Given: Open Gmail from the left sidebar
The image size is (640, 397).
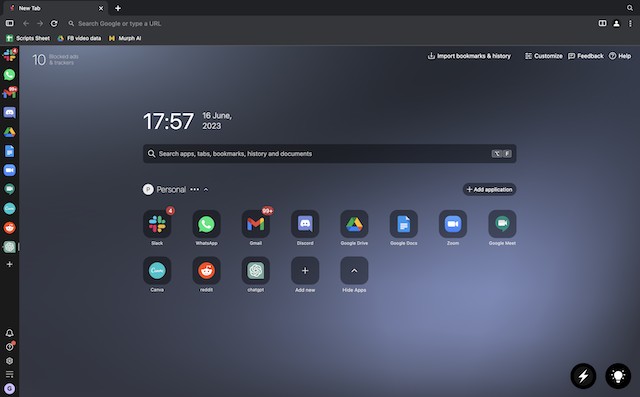Looking at the screenshot, I should 9,93.
